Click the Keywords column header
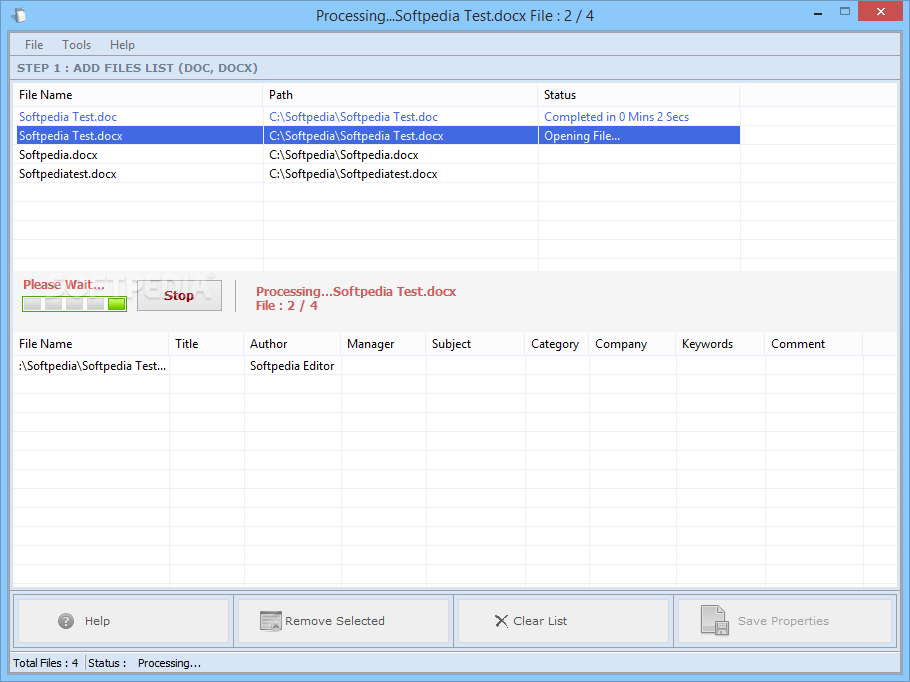 coord(720,344)
